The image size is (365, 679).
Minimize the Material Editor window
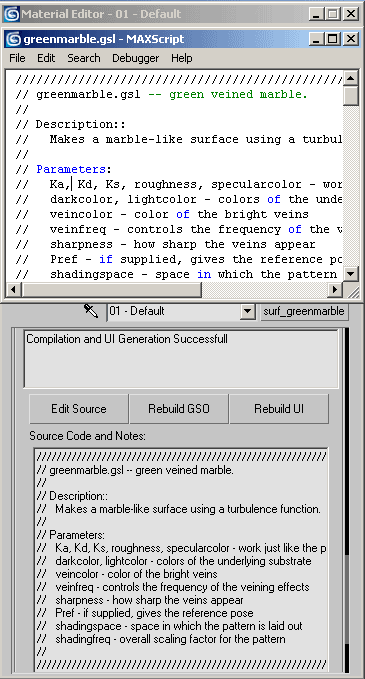(317, 14)
